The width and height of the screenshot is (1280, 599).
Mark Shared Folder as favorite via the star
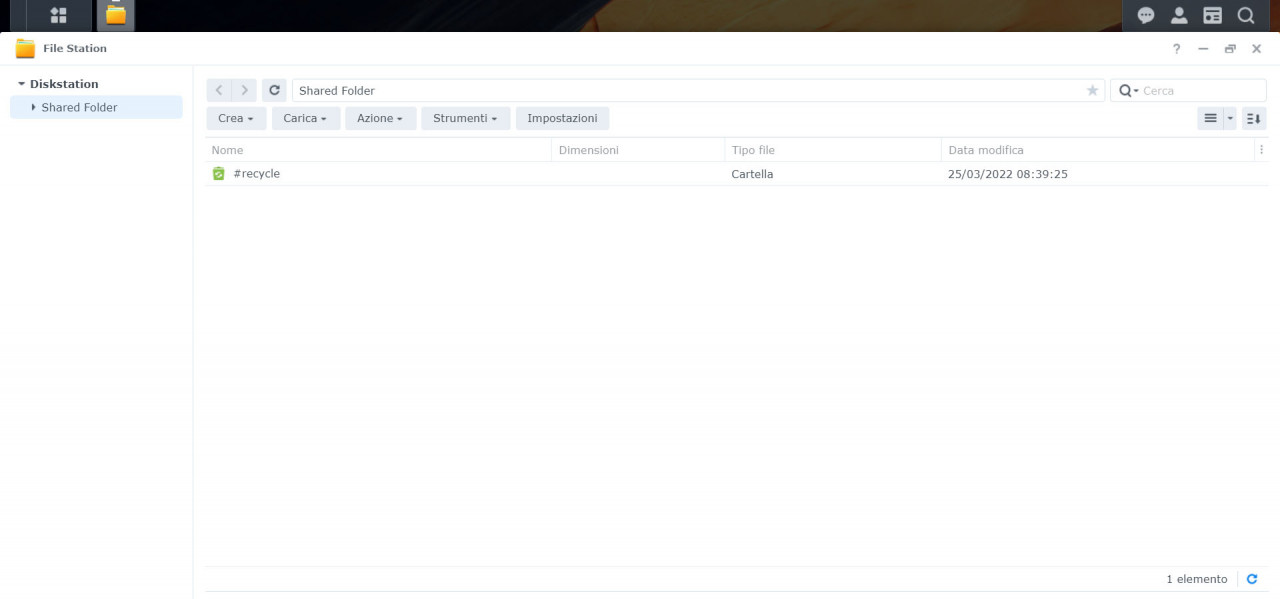coord(1092,90)
